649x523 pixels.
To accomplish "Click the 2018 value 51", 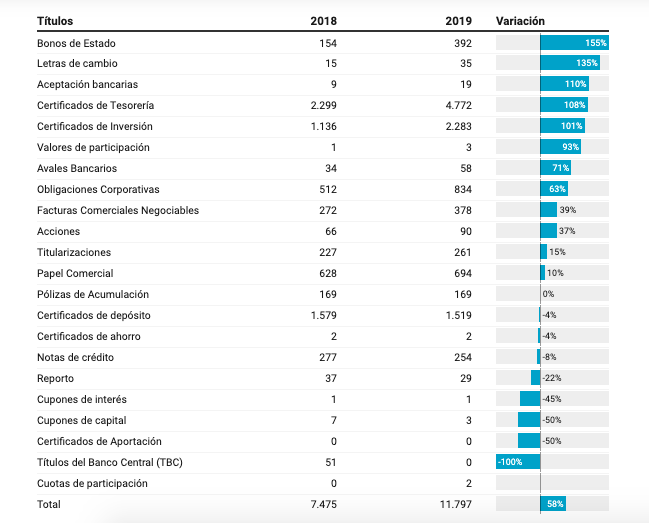I will click(x=331, y=463).
